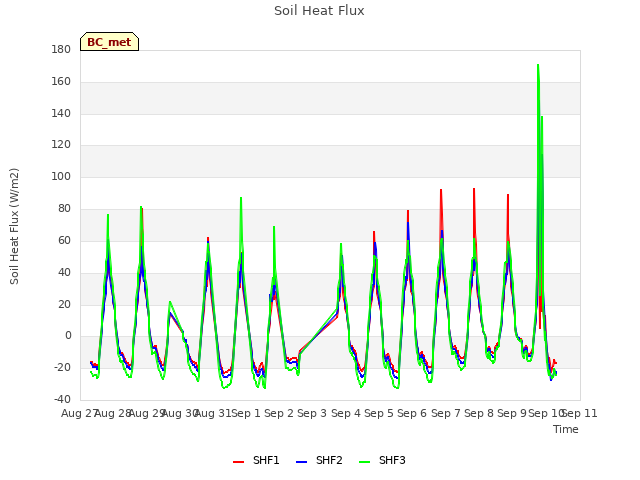Click the BC_met annotation label
Screen dimensions: 640x480
[x=109, y=42]
